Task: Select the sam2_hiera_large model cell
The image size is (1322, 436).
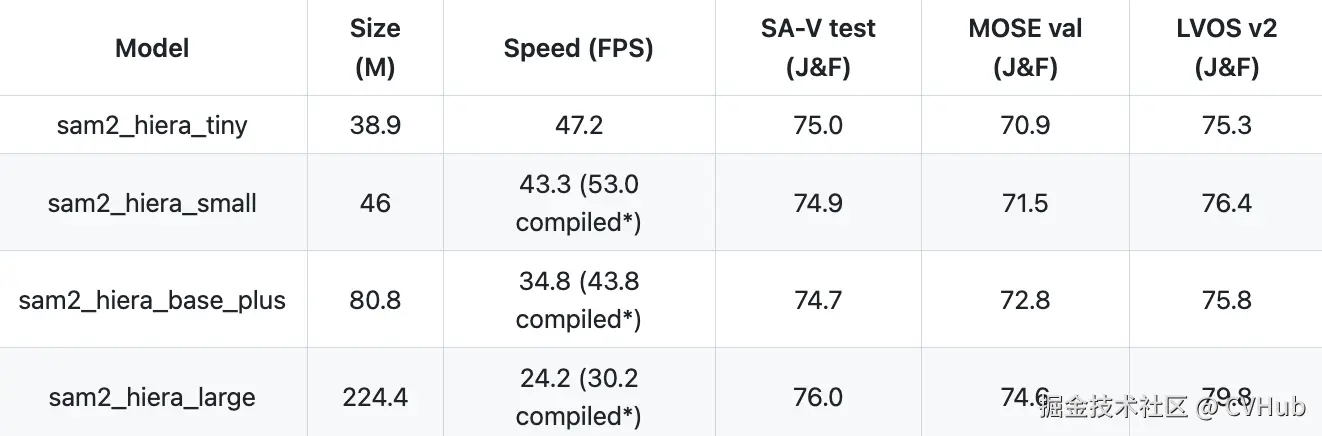Action: 152,397
